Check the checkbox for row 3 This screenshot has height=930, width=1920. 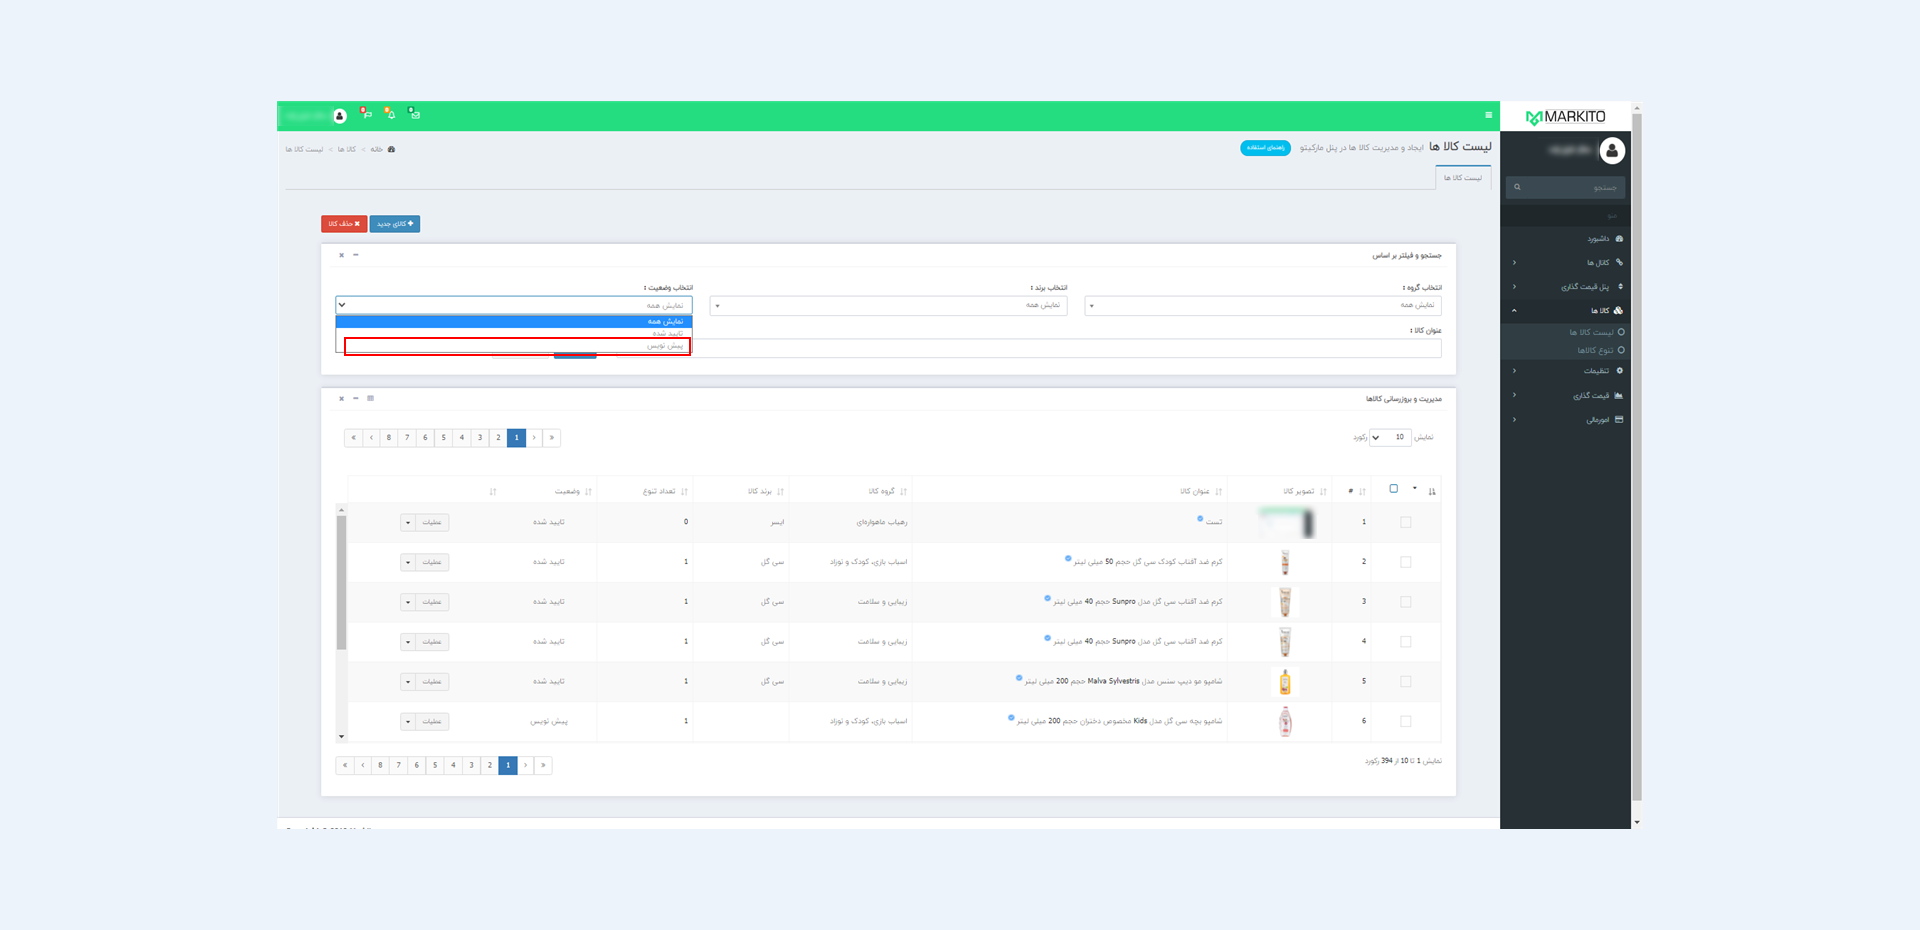[1406, 602]
